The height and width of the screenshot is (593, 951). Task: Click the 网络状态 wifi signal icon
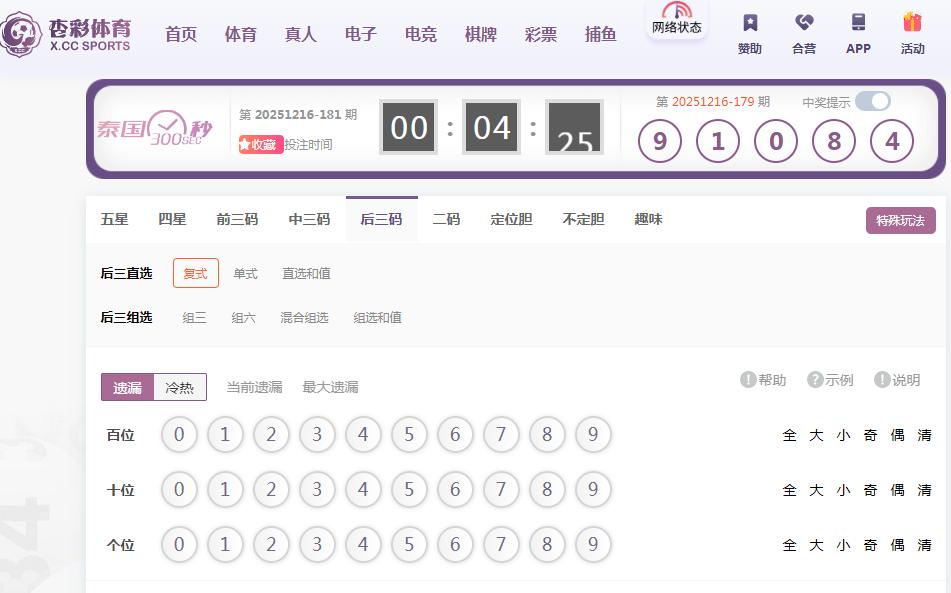pos(677,10)
